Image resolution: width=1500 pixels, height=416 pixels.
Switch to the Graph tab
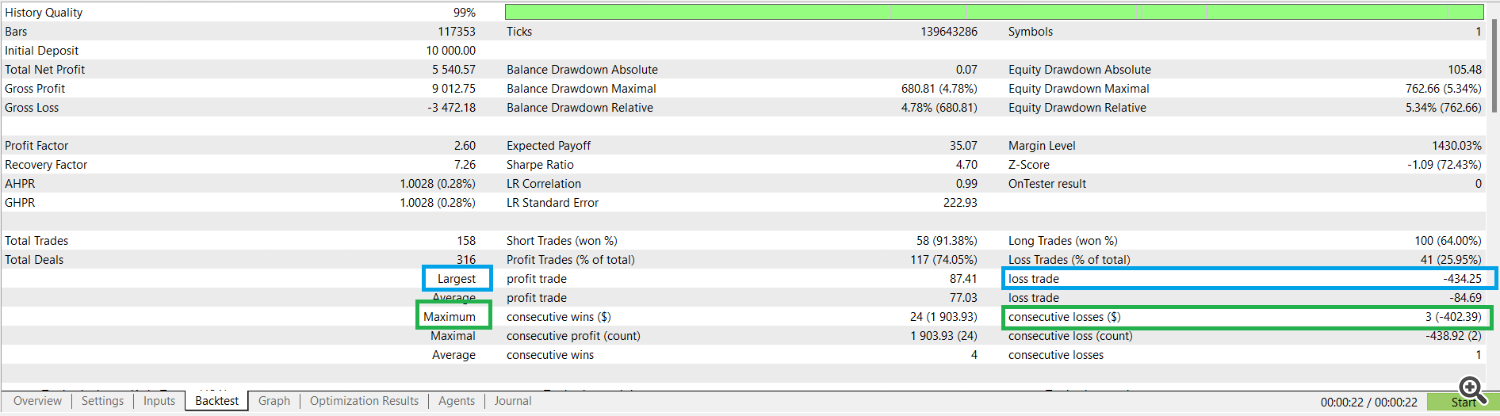(274, 401)
